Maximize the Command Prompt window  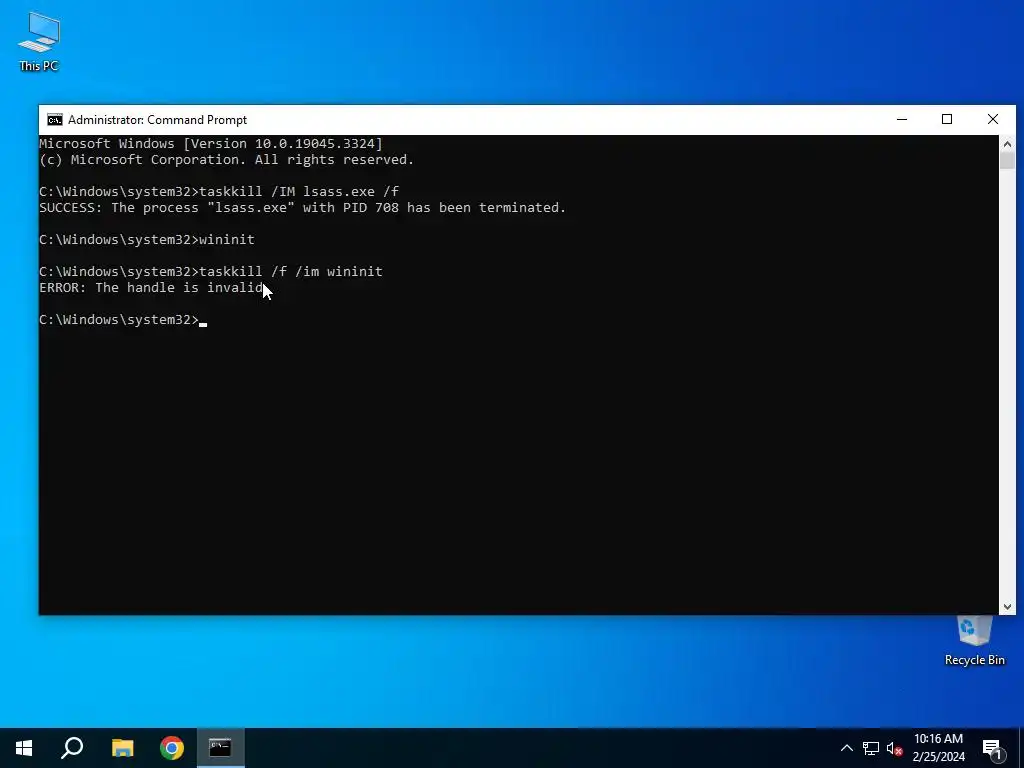[947, 120]
